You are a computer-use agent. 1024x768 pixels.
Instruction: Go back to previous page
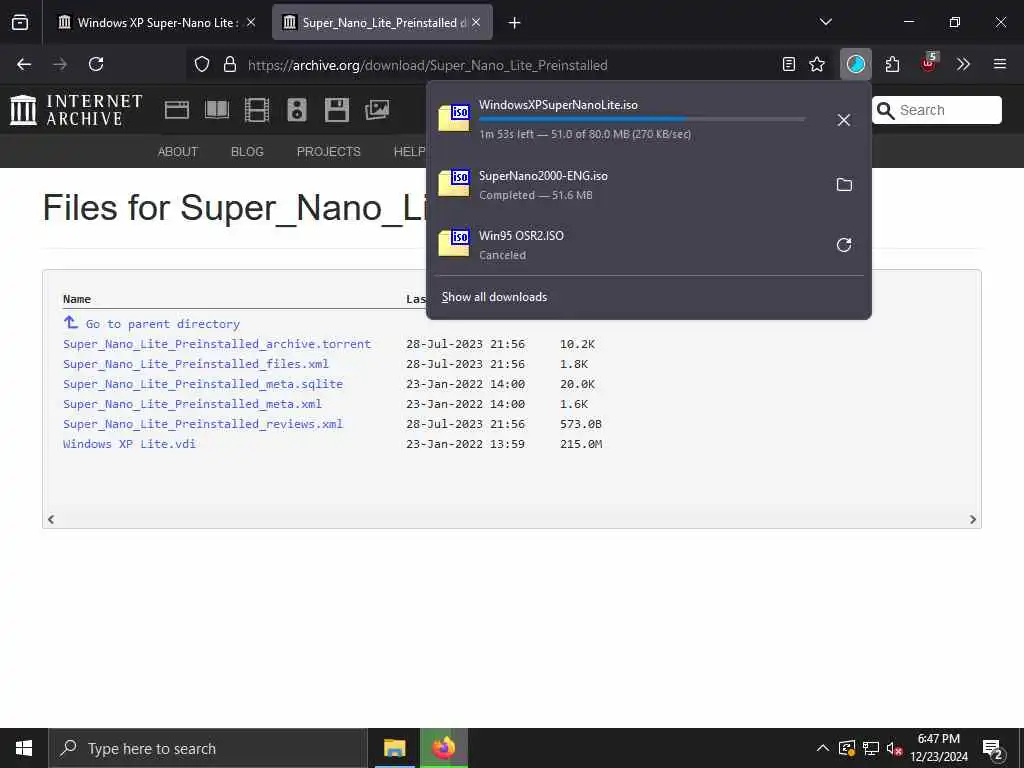(x=24, y=64)
